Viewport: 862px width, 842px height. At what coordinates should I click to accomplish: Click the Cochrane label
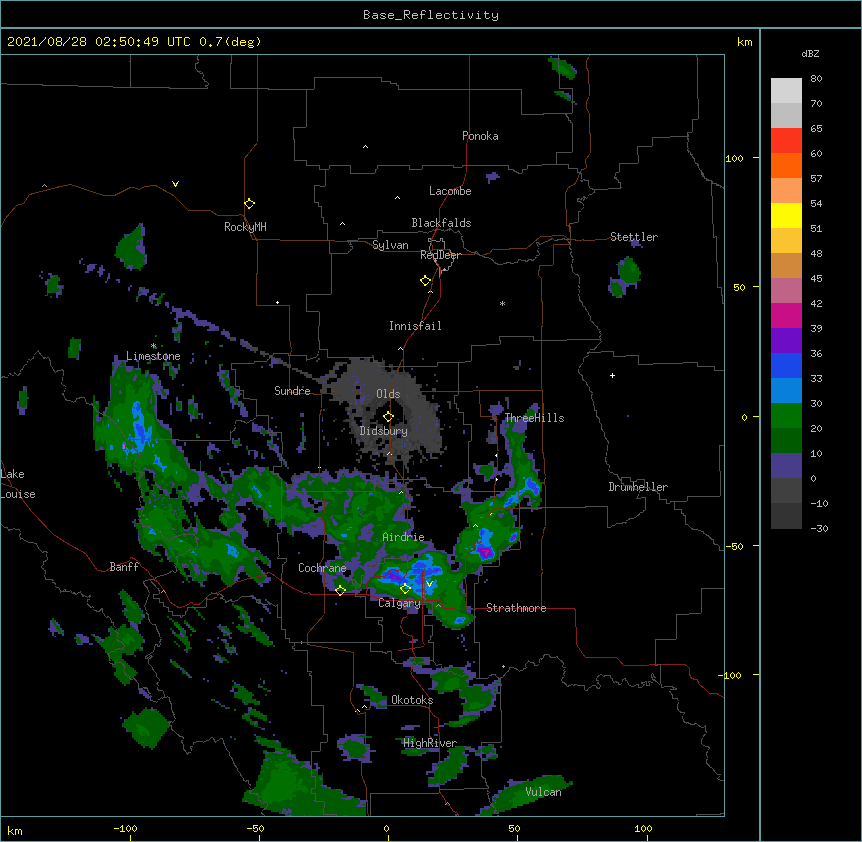pyautogui.click(x=322, y=568)
